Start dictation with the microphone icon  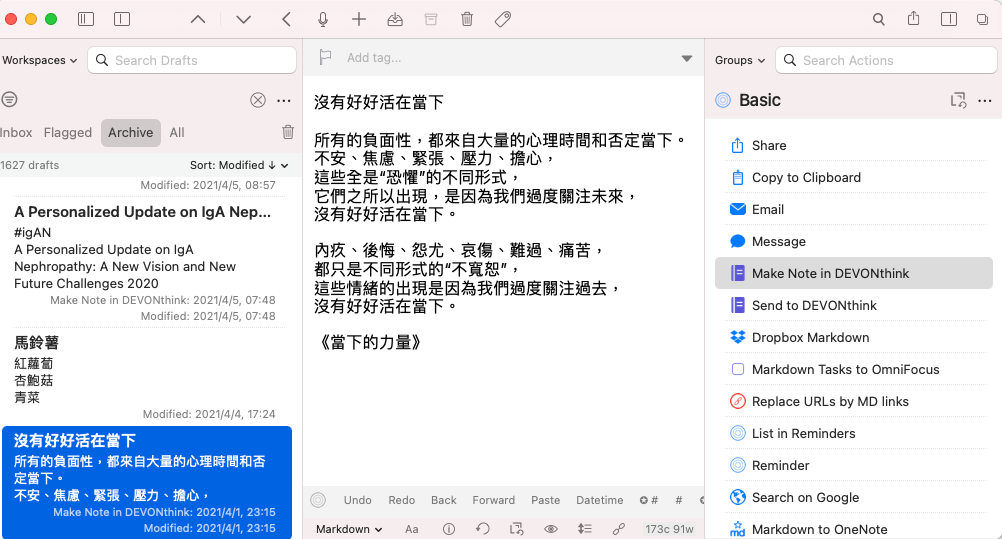323,19
